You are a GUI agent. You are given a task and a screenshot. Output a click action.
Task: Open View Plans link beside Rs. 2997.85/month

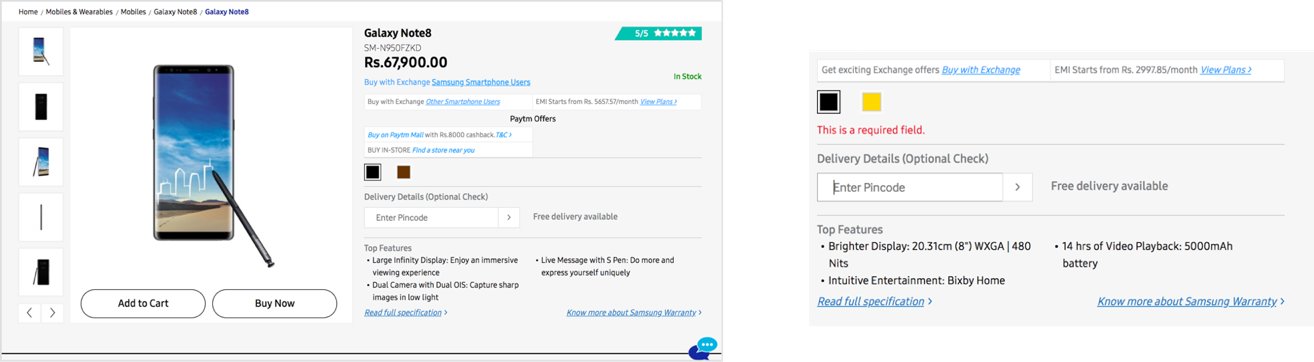point(1224,70)
